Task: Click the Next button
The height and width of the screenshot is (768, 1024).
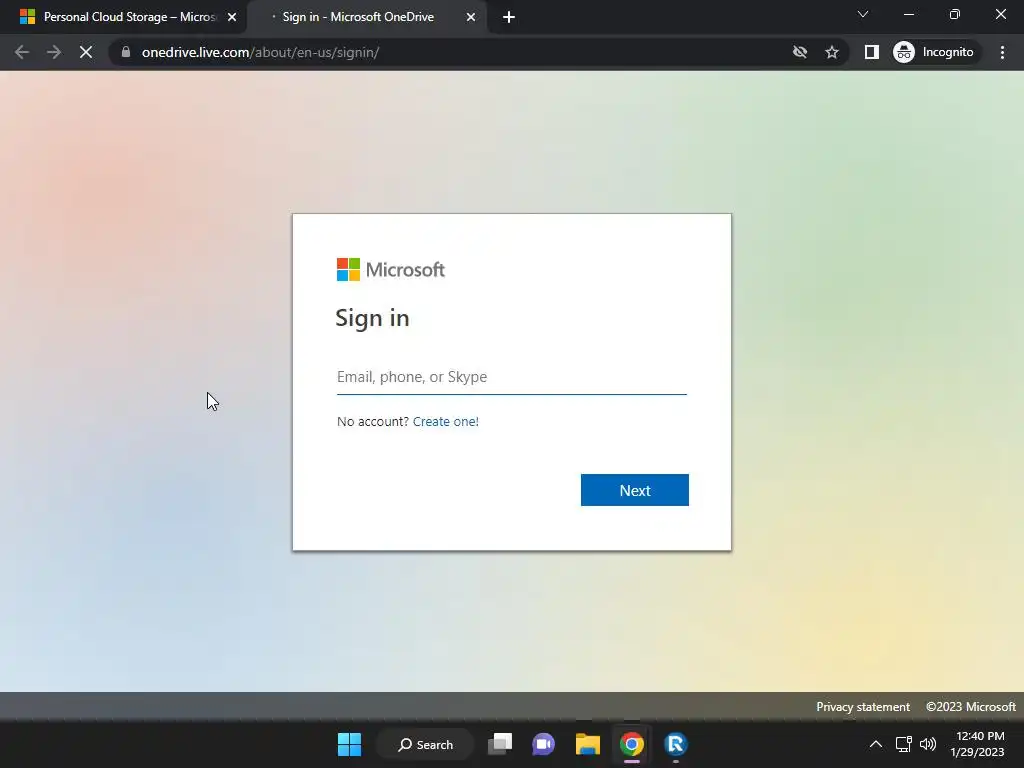Action: 635,490
